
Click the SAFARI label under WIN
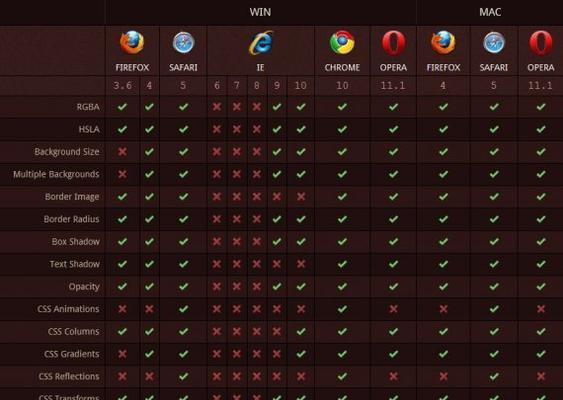(183, 68)
